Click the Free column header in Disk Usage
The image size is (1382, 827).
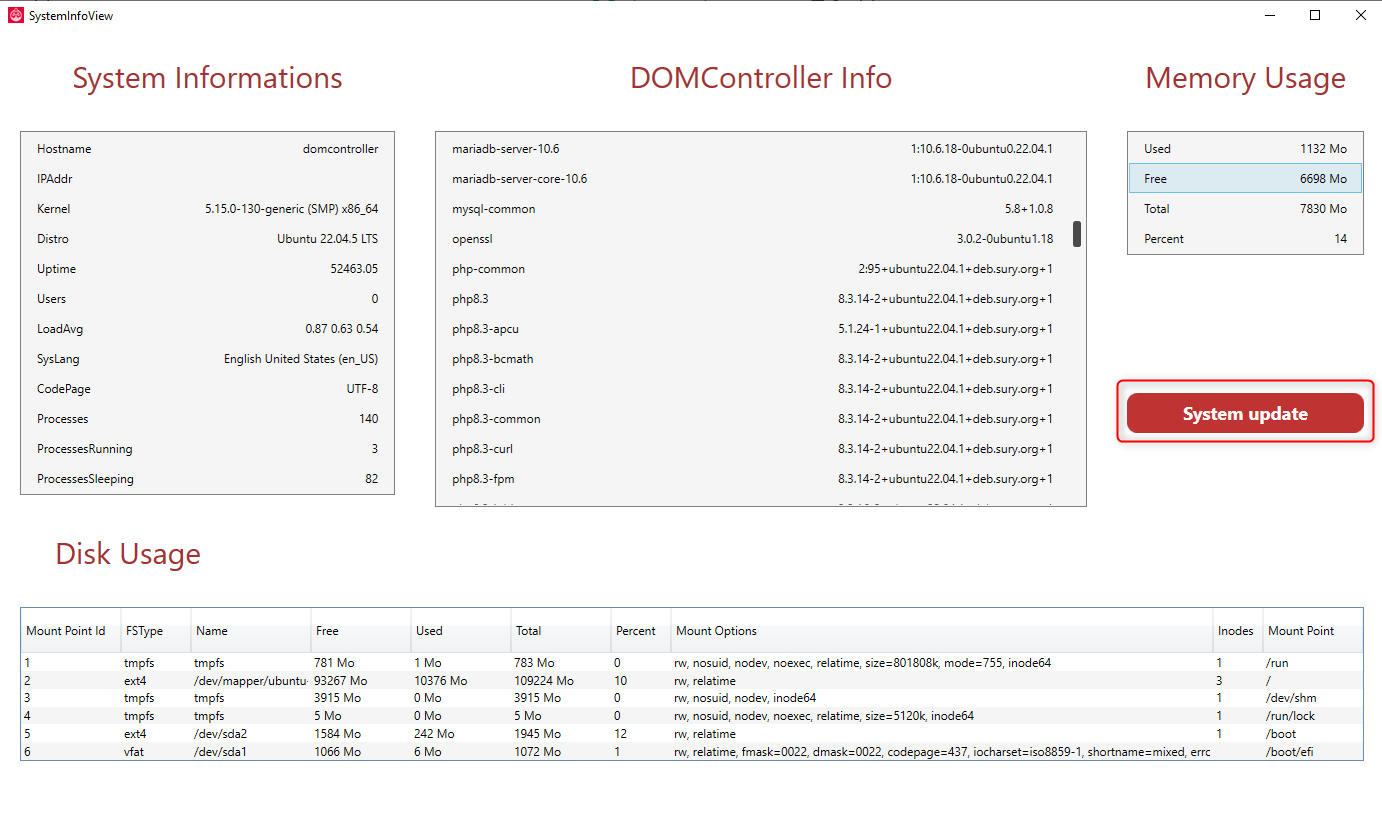[361, 631]
